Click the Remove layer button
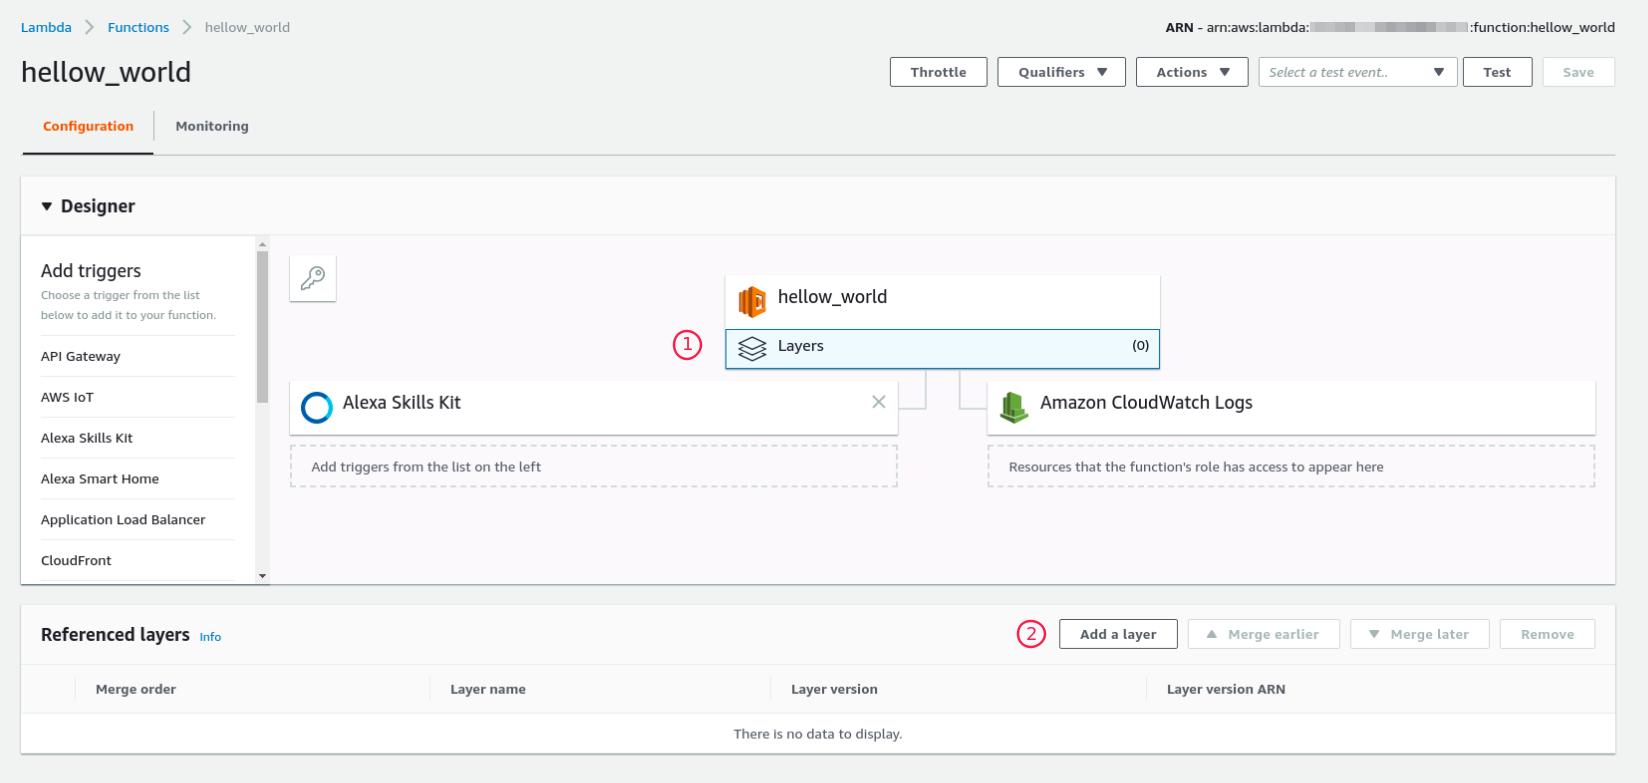 point(1547,634)
